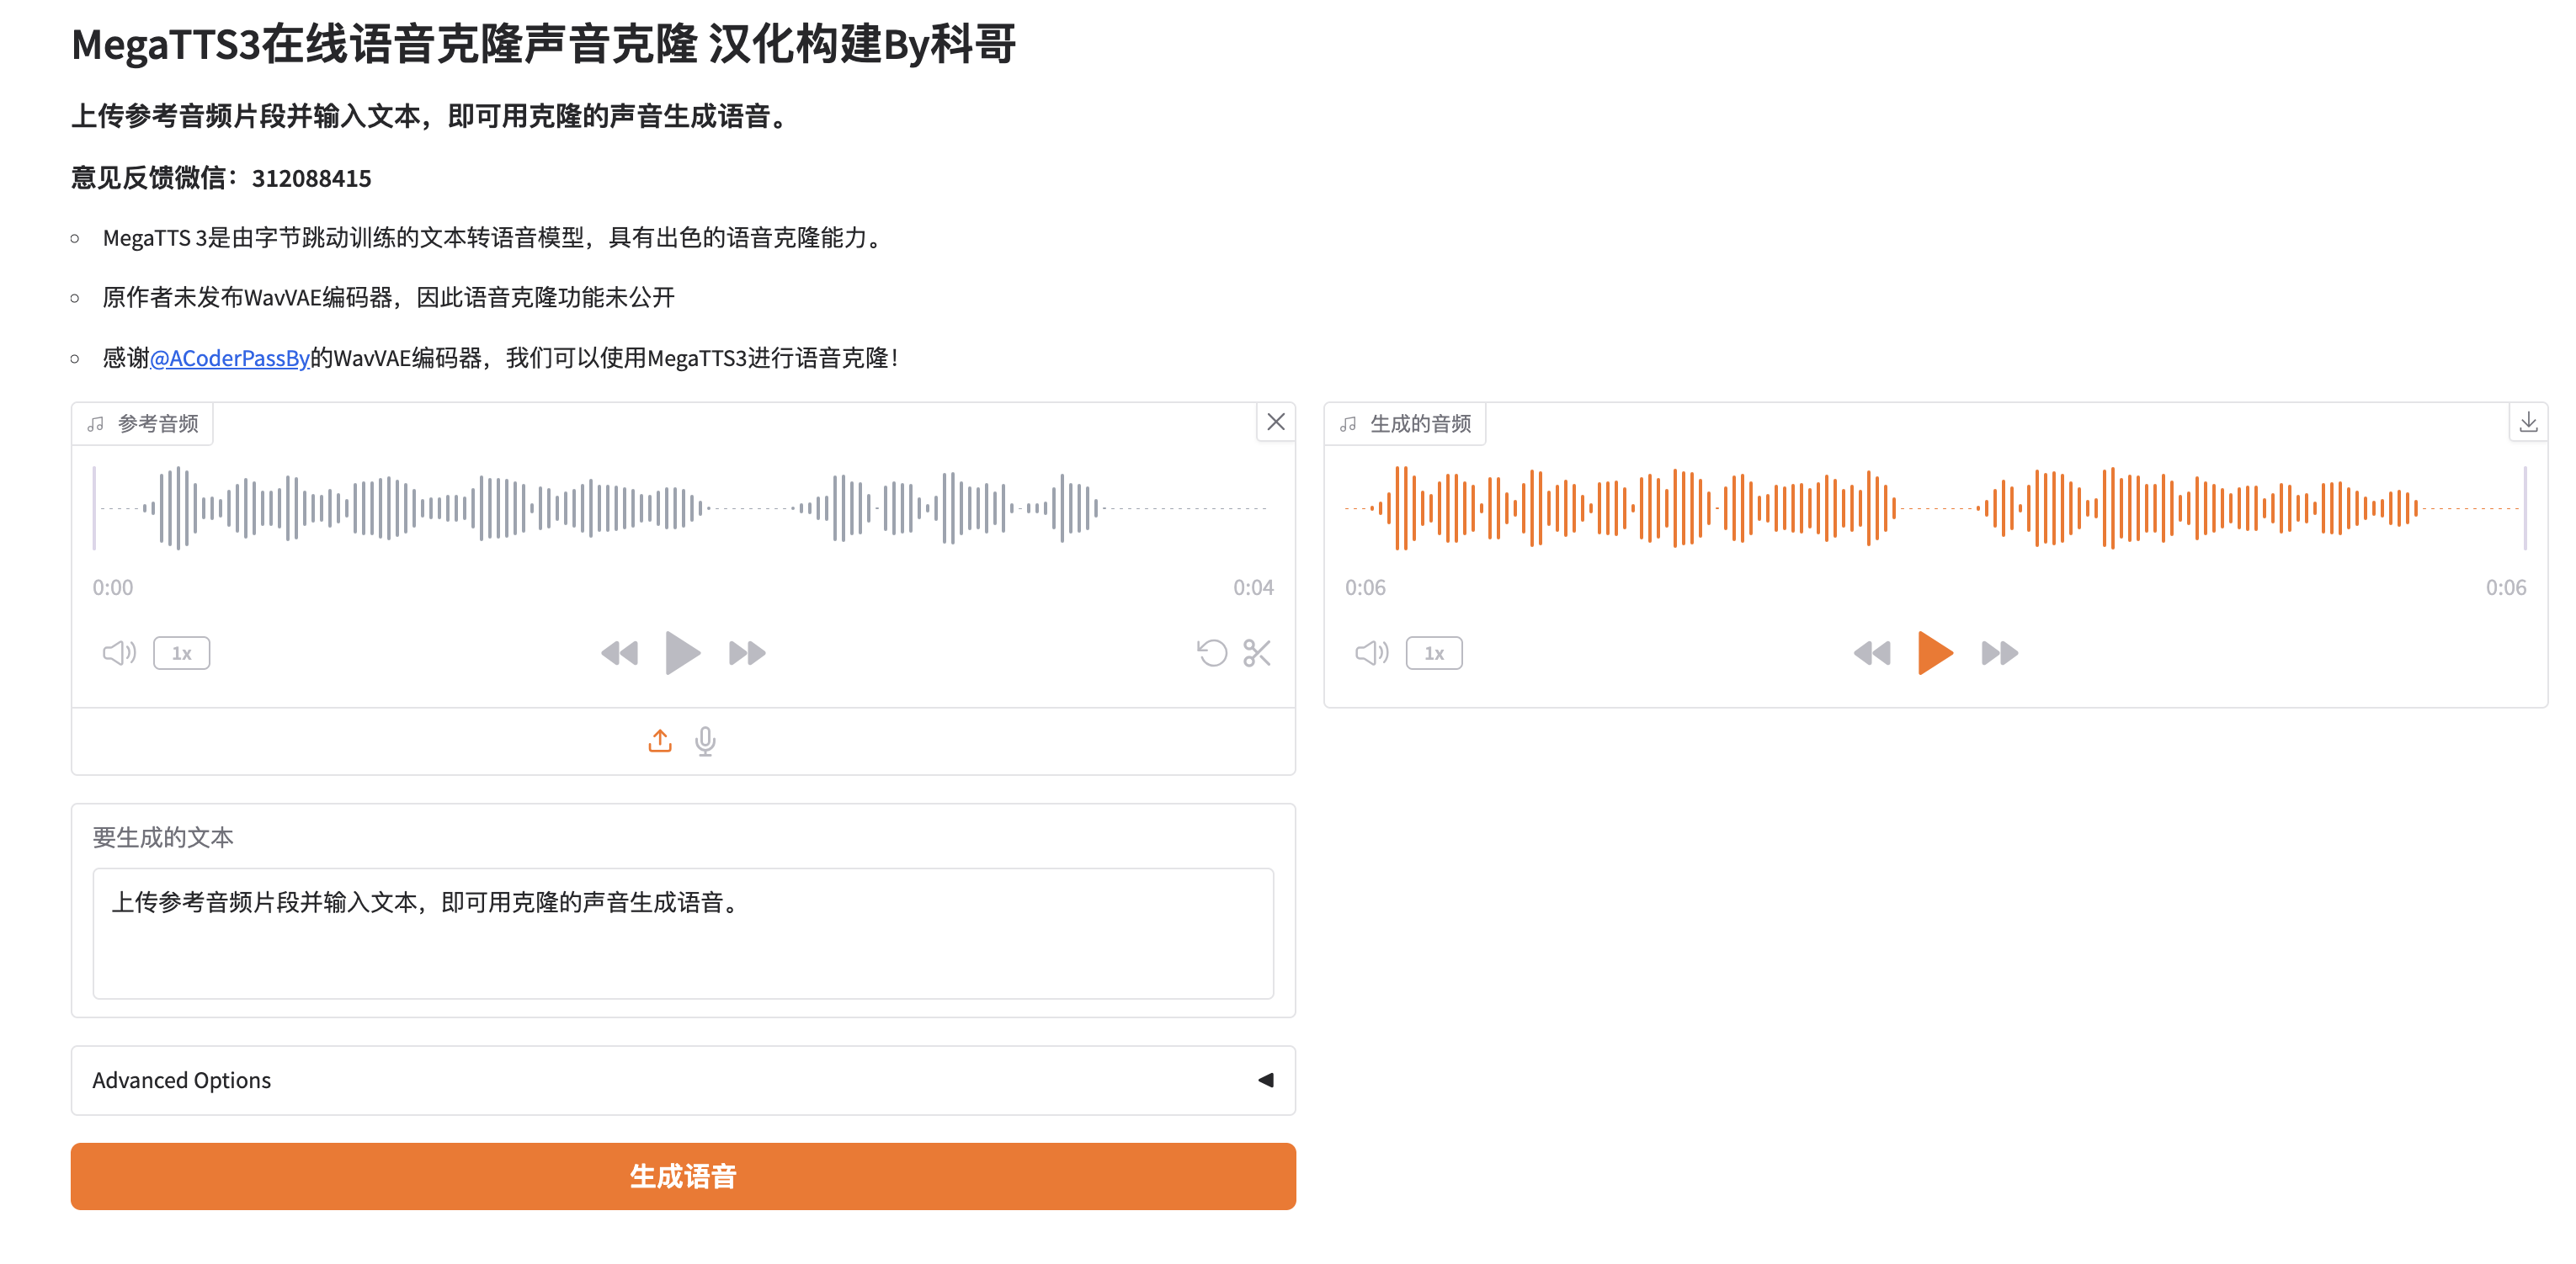Fast-forward the reference audio
Image resolution: width=2576 pixels, height=1264 pixels.
pos(747,653)
